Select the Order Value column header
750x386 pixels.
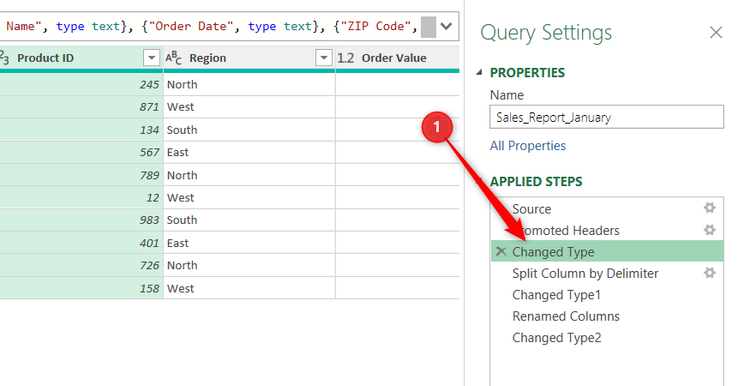point(397,58)
